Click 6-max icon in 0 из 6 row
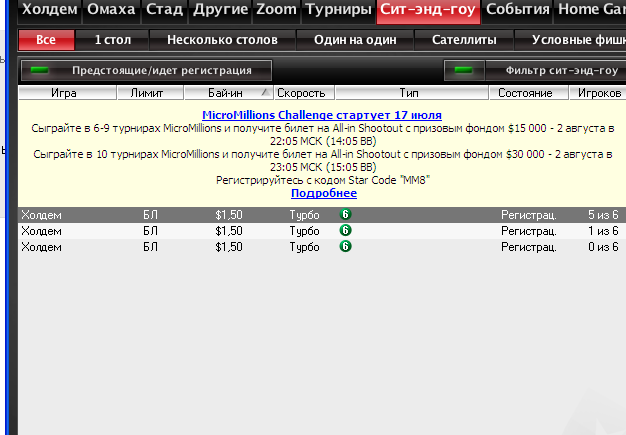This screenshot has width=626, height=435. tap(345, 246)
